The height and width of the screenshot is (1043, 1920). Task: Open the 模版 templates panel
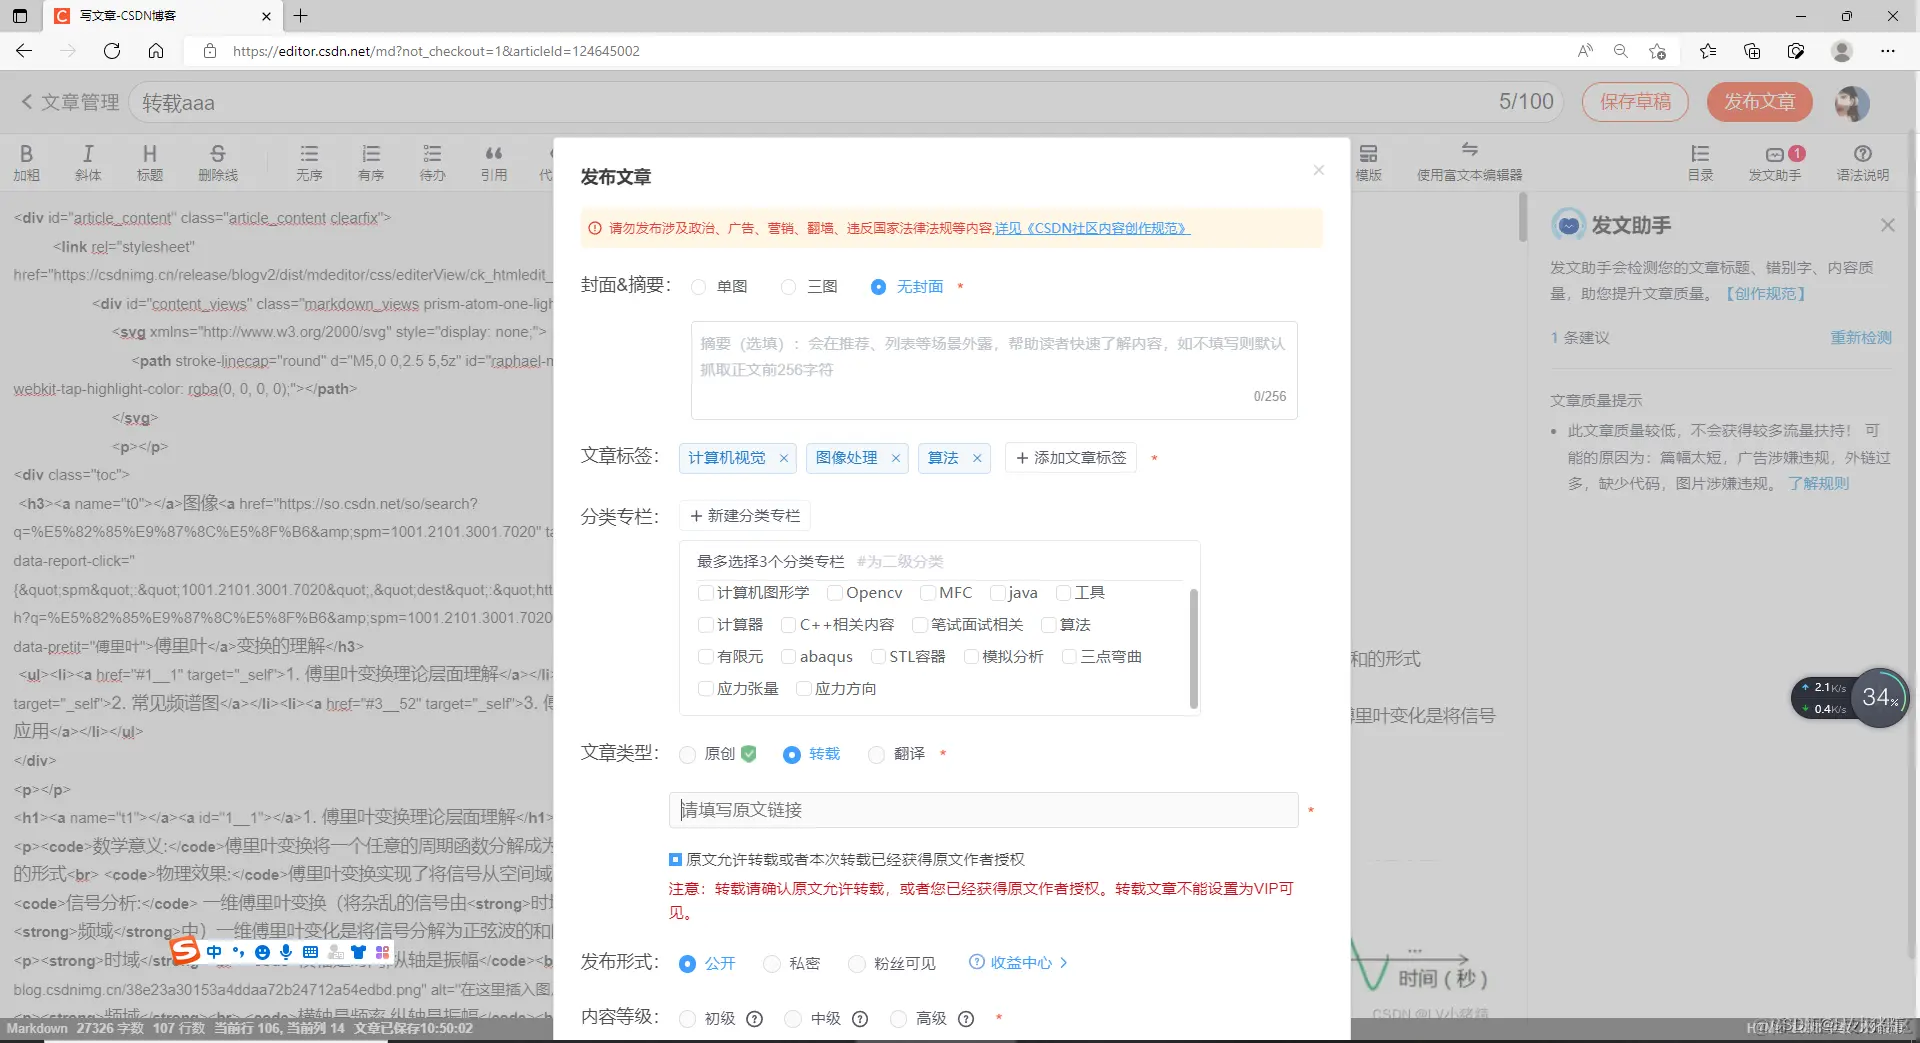click(1368, 160)
